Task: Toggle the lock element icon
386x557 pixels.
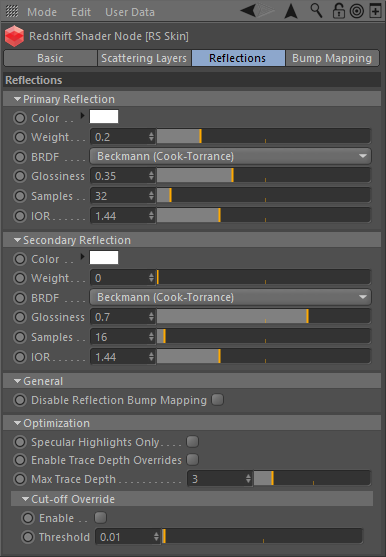Action: (338, 11)
